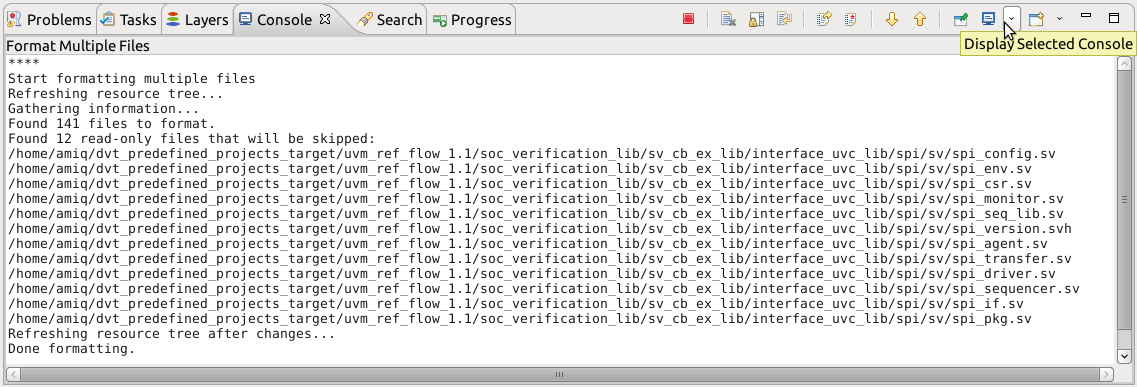Switch to the Layers tab
The image size is (1137, 387).
[197, 20]
